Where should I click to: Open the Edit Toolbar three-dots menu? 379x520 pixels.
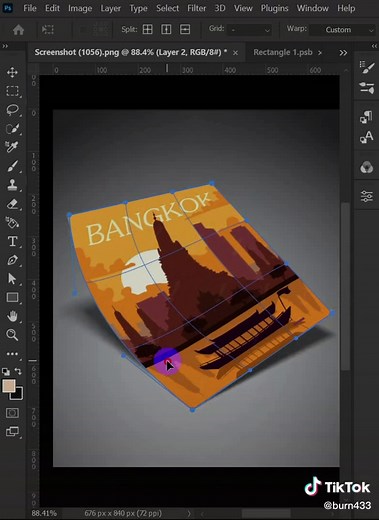[12, 354]
